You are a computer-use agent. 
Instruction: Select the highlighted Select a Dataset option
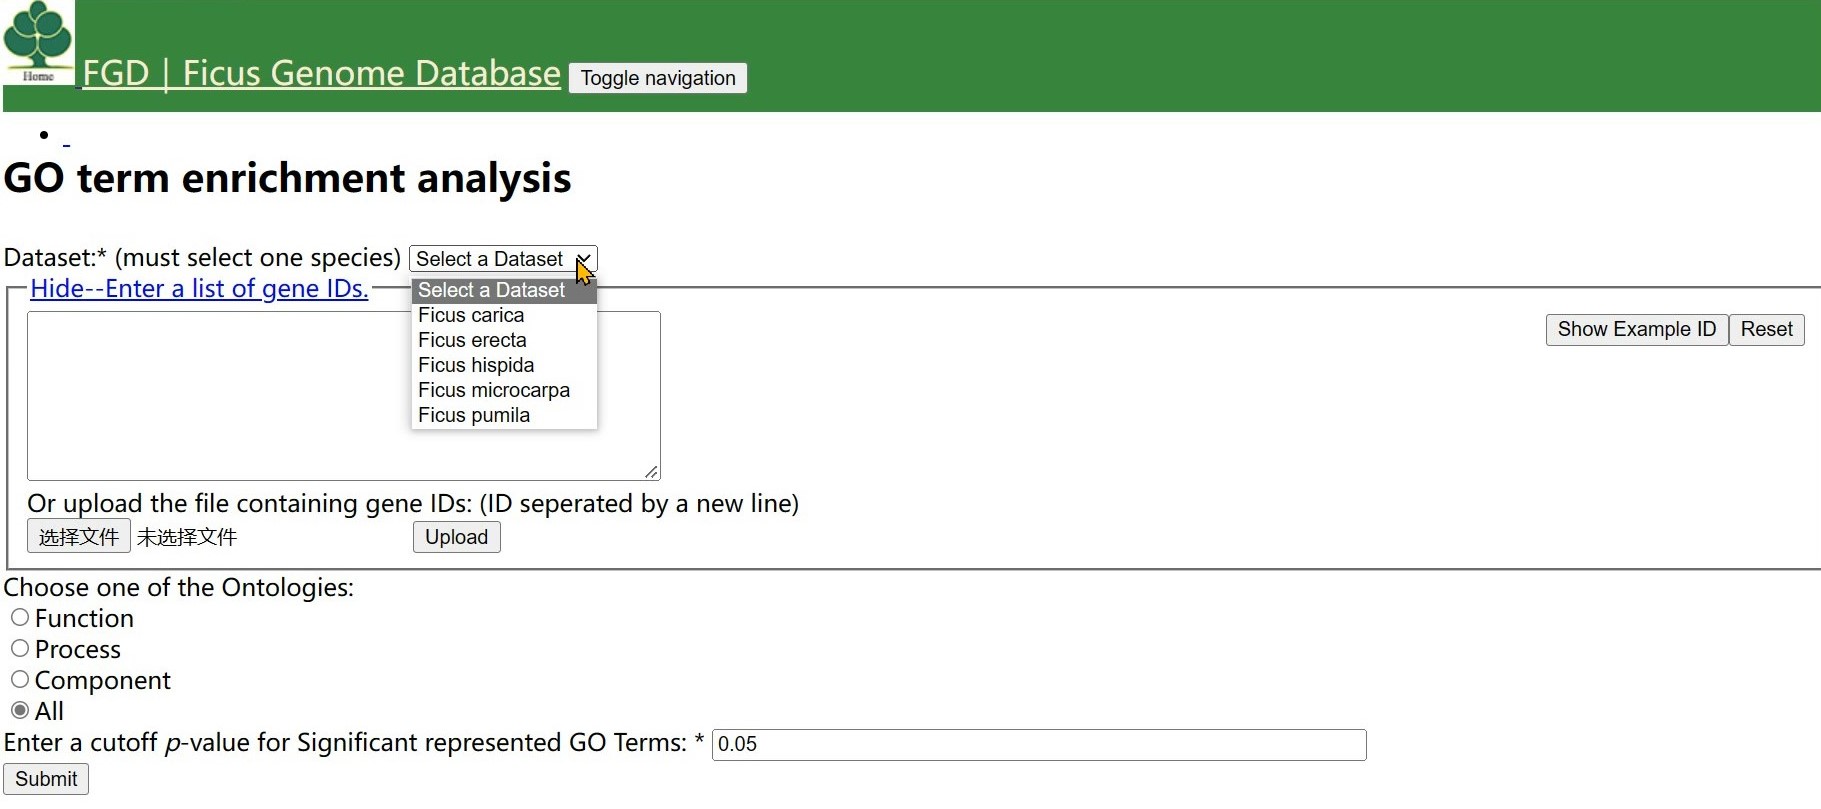coord(492,290)
